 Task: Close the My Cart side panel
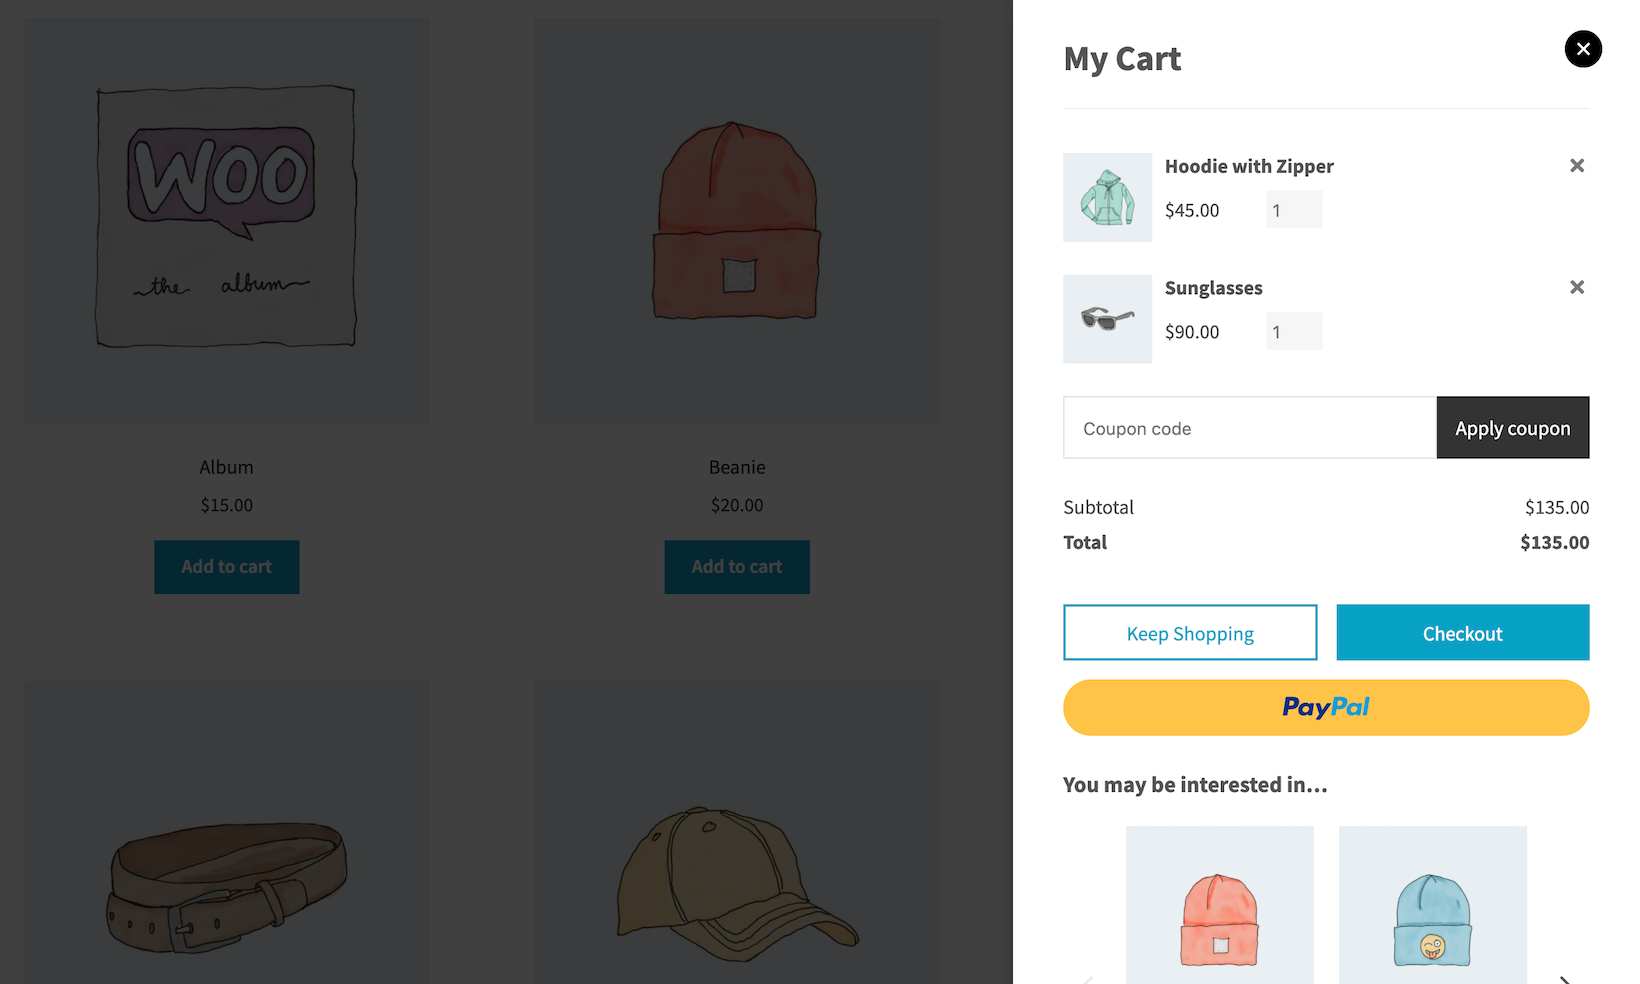coord(1583,49)
